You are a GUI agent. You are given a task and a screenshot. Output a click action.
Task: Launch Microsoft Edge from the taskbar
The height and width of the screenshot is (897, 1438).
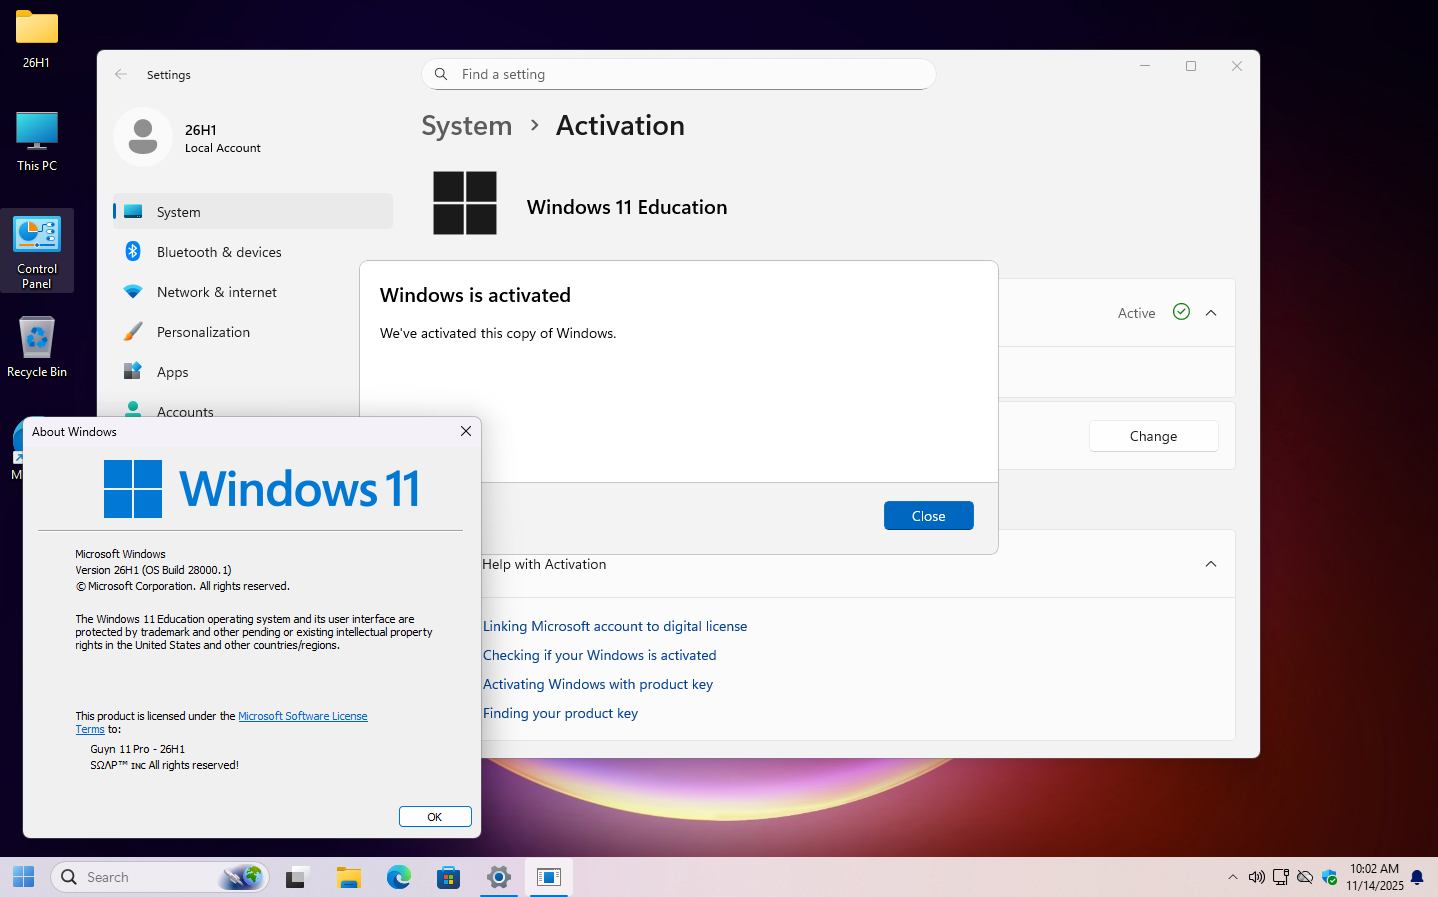(399, 877)
